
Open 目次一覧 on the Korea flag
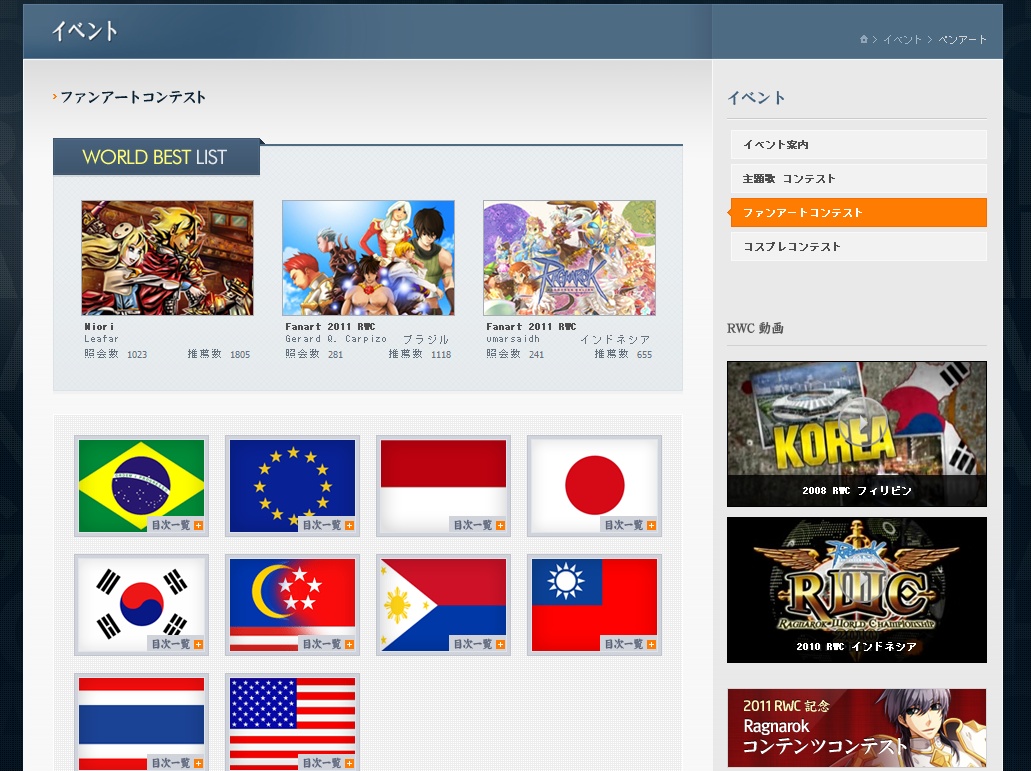[x=176, y=644]
